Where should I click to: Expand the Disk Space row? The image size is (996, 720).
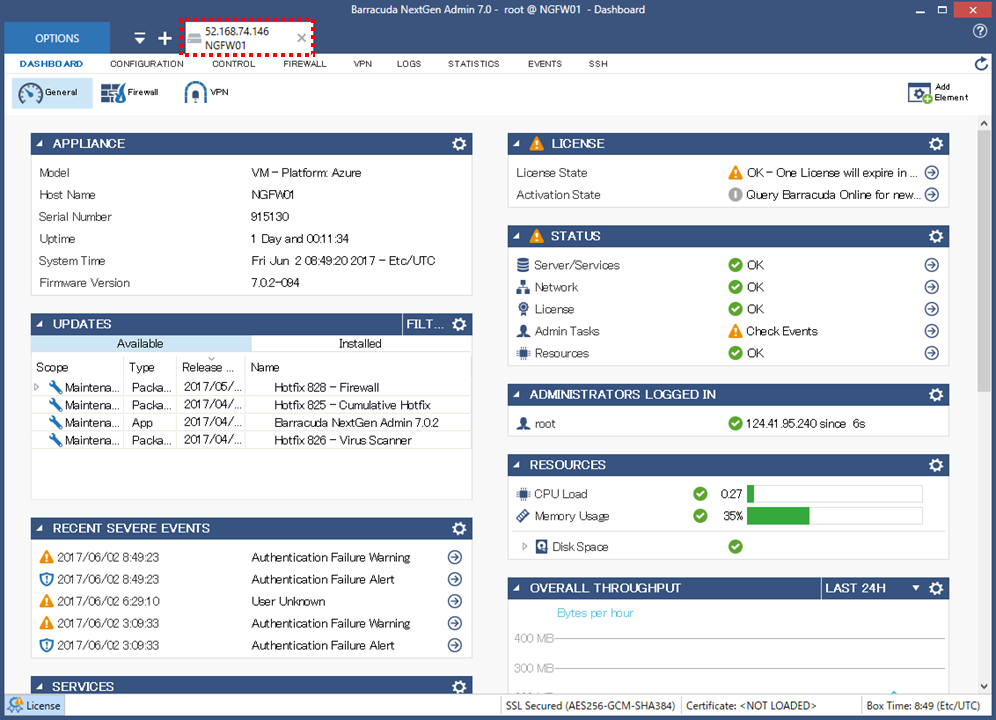coord(525,547)
